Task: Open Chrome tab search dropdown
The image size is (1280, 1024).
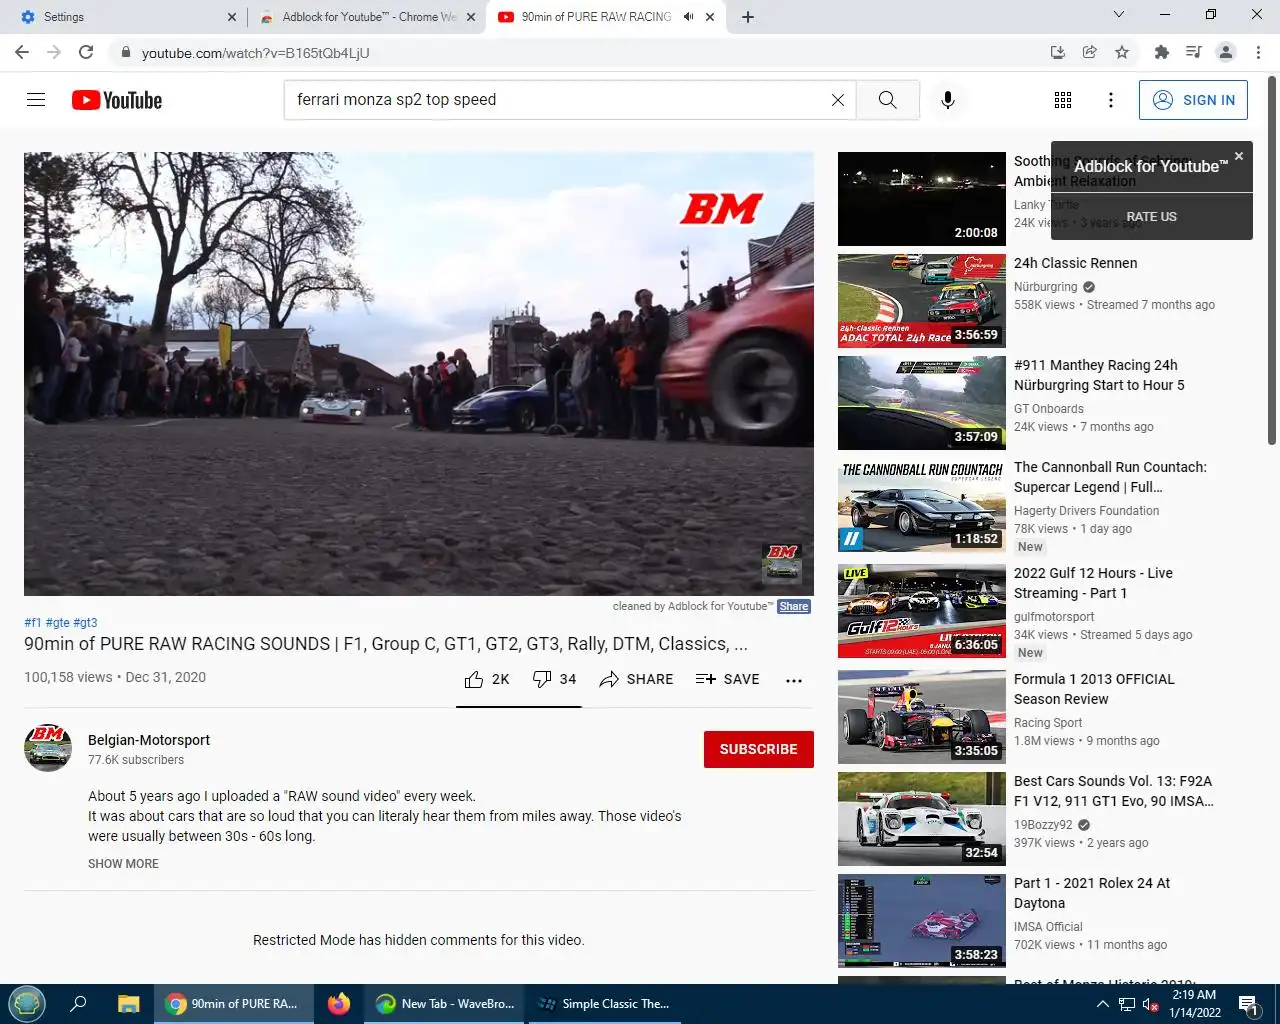Action: 1119,14
